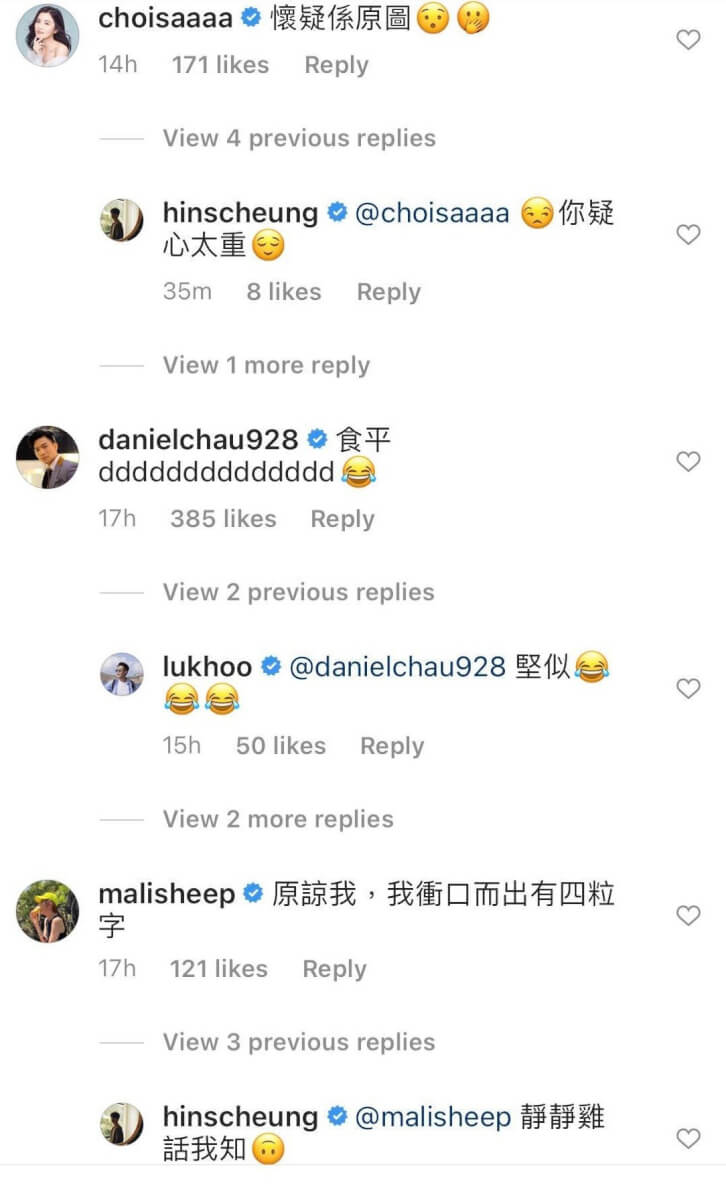Screen dimensions: 726x1200
Task: Expand View 2 more replies
Action: pos(278,819)
